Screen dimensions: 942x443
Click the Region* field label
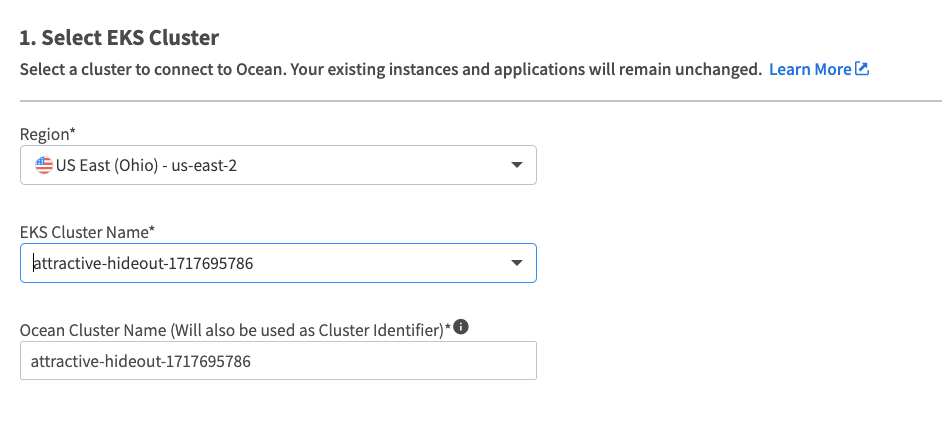(48, 134)
